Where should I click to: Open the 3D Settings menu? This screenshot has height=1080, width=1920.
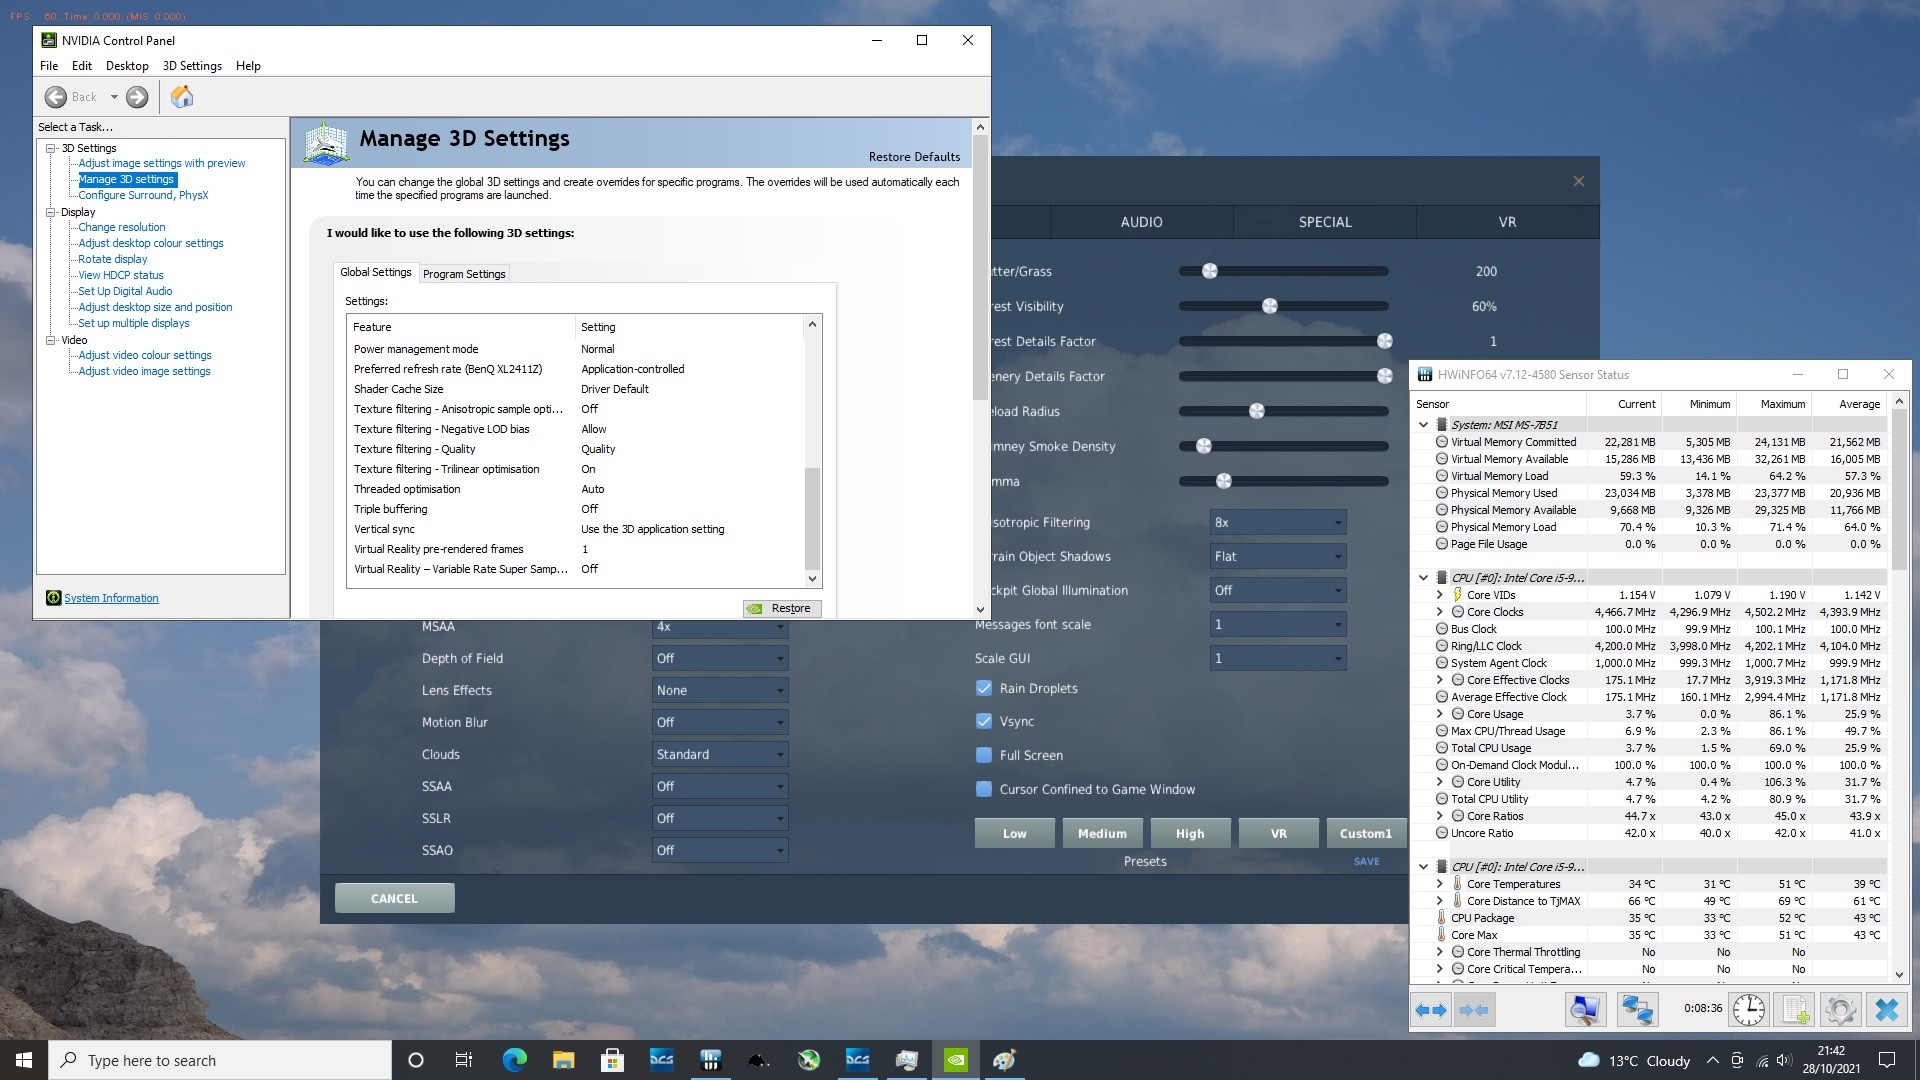point(192,66)
